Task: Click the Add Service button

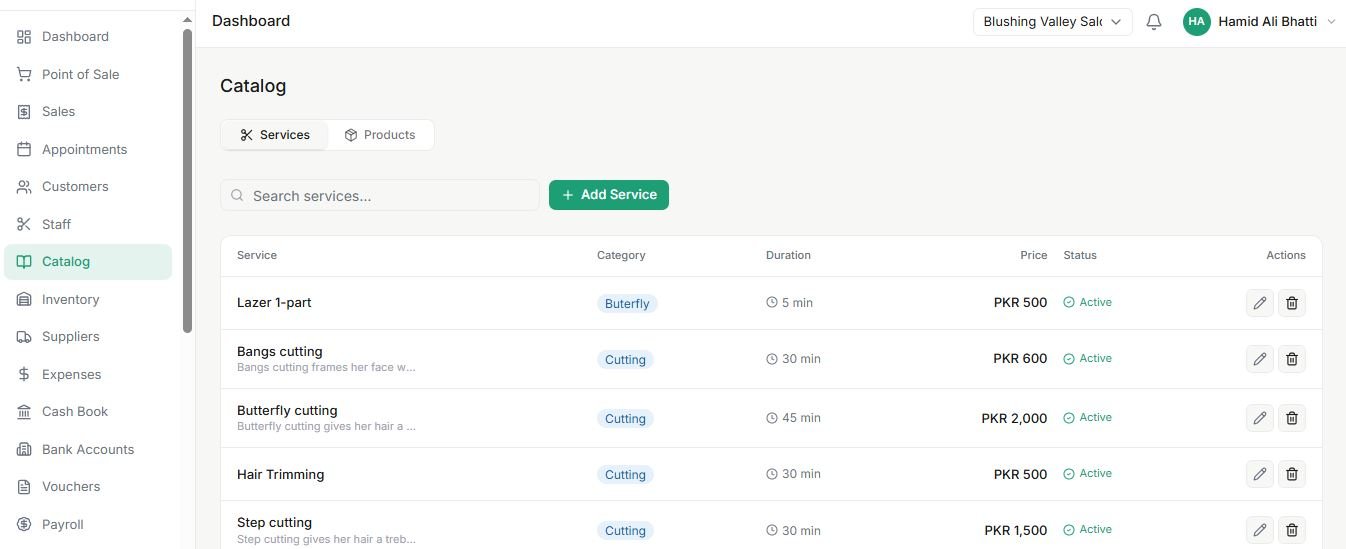Action: [609, 195]
